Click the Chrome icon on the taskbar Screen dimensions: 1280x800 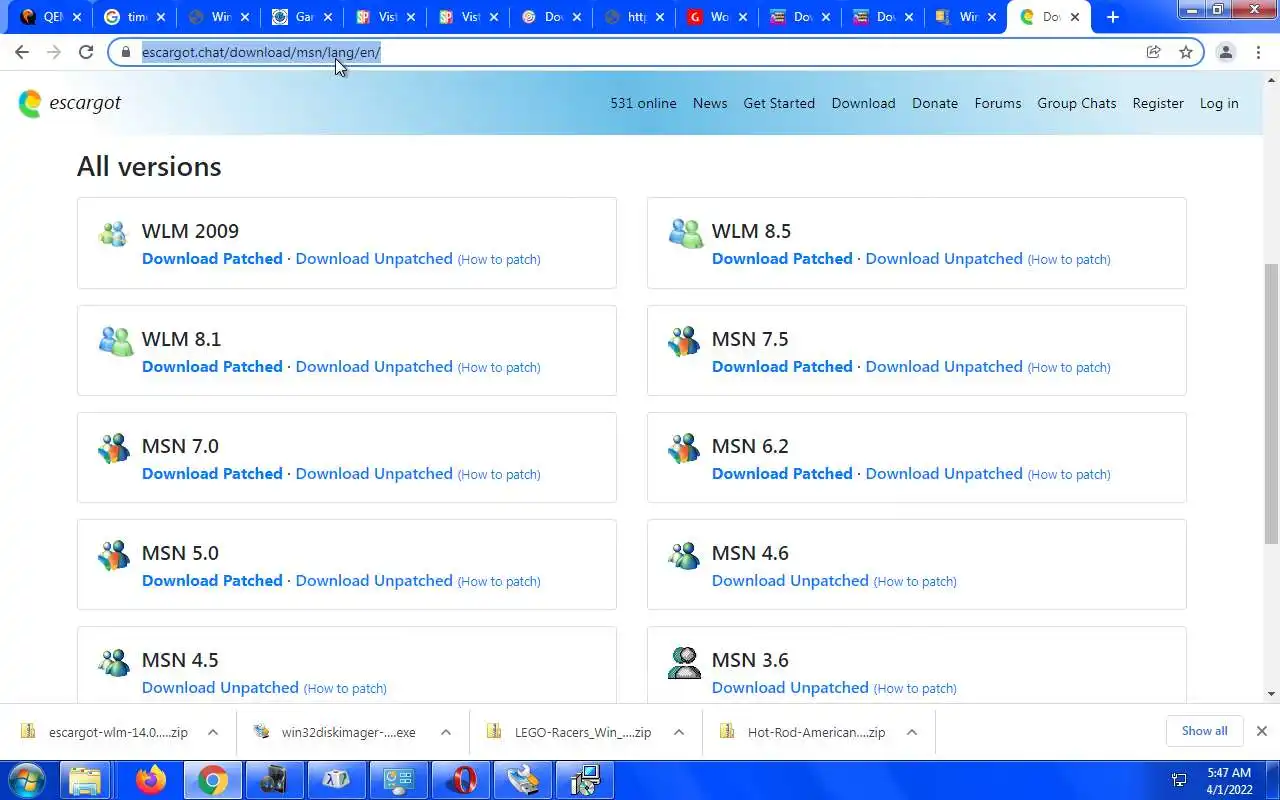[x=212, y=780]
